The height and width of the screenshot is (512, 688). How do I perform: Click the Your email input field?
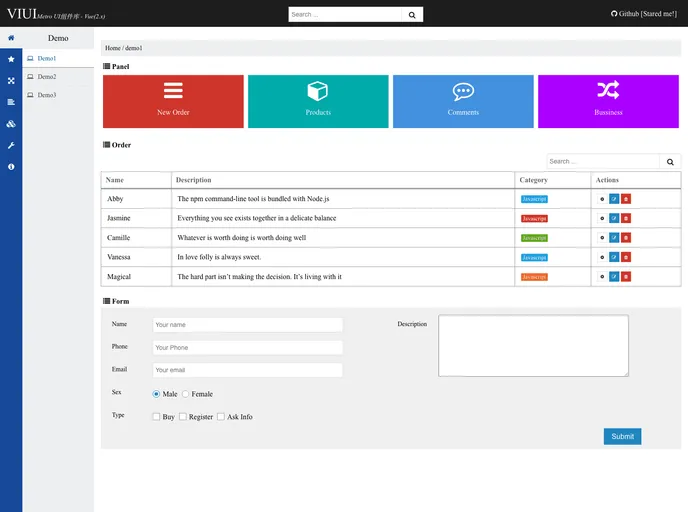247,370
